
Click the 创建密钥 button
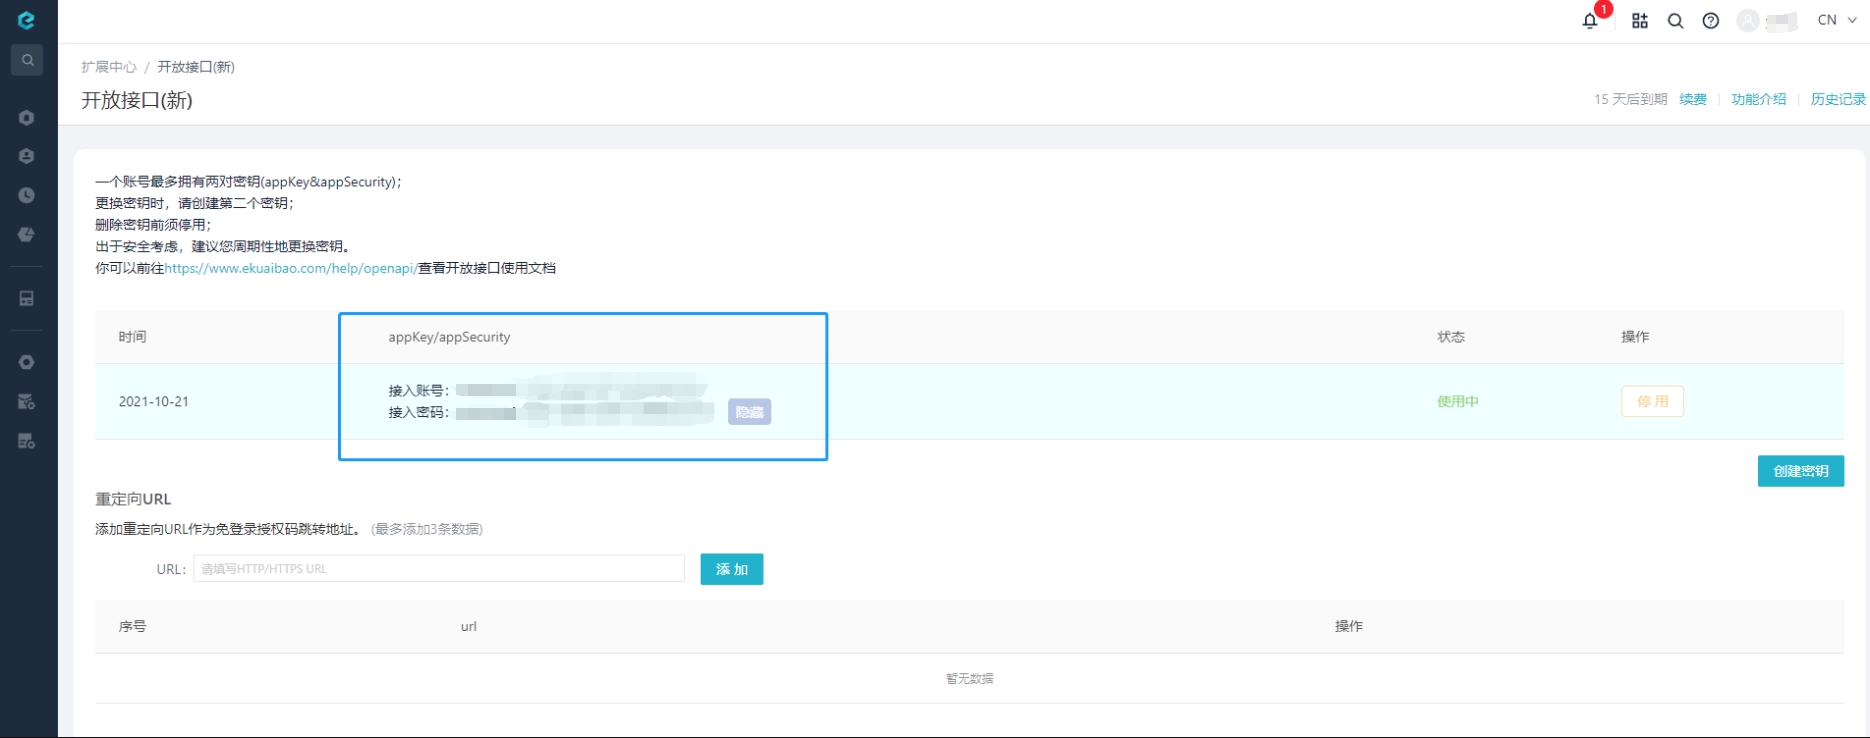tap(1800, 471)
